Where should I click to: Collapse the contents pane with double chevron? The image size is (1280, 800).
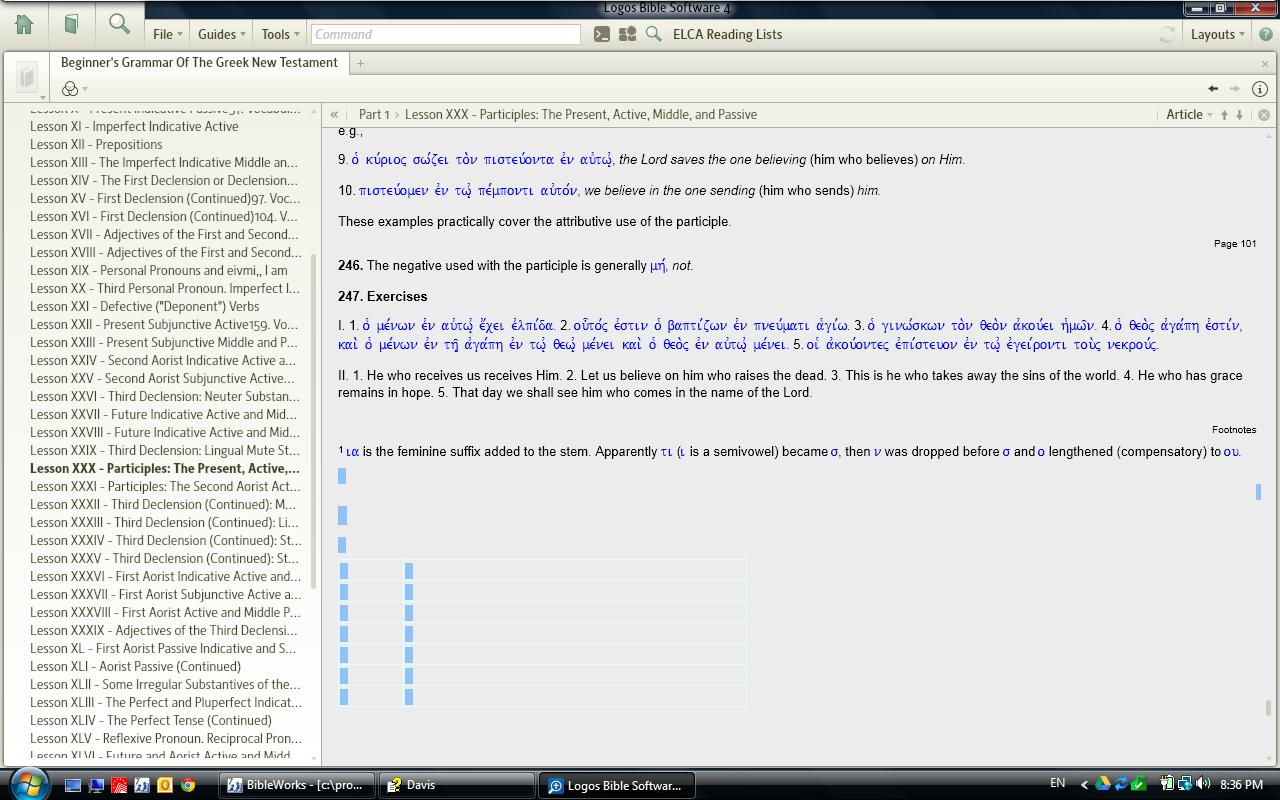coord(334,115)
